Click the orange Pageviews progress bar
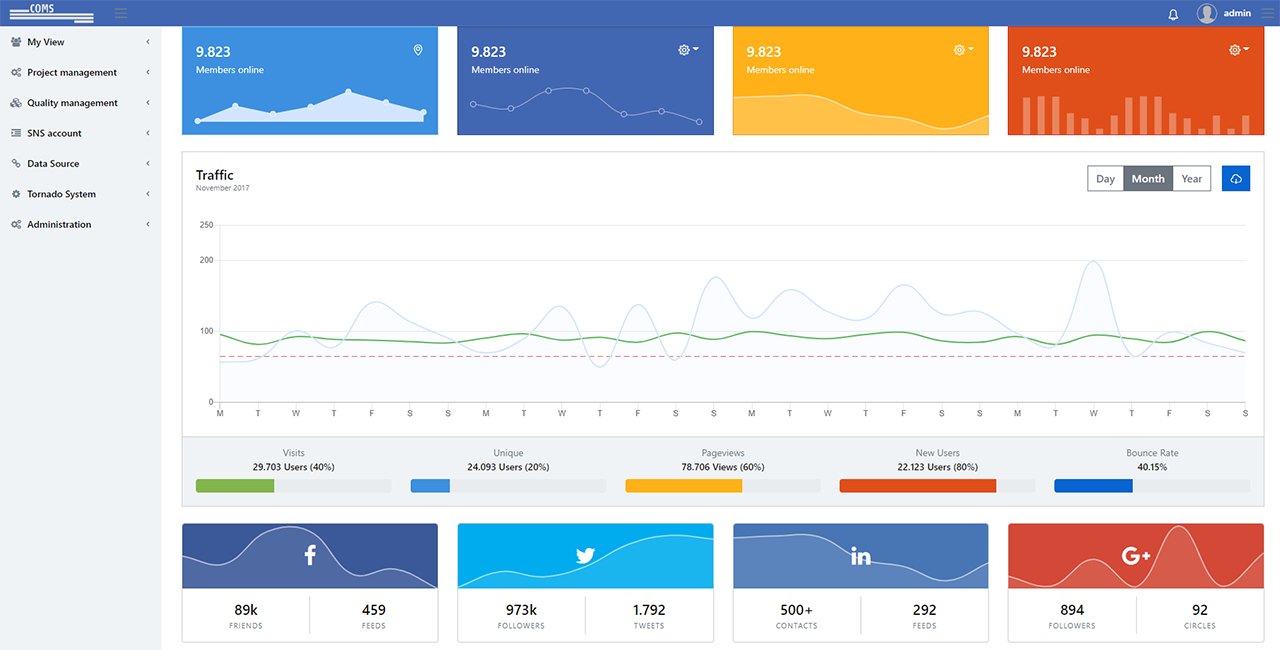This screenshot has width=1280, height=650. point(683,486)
